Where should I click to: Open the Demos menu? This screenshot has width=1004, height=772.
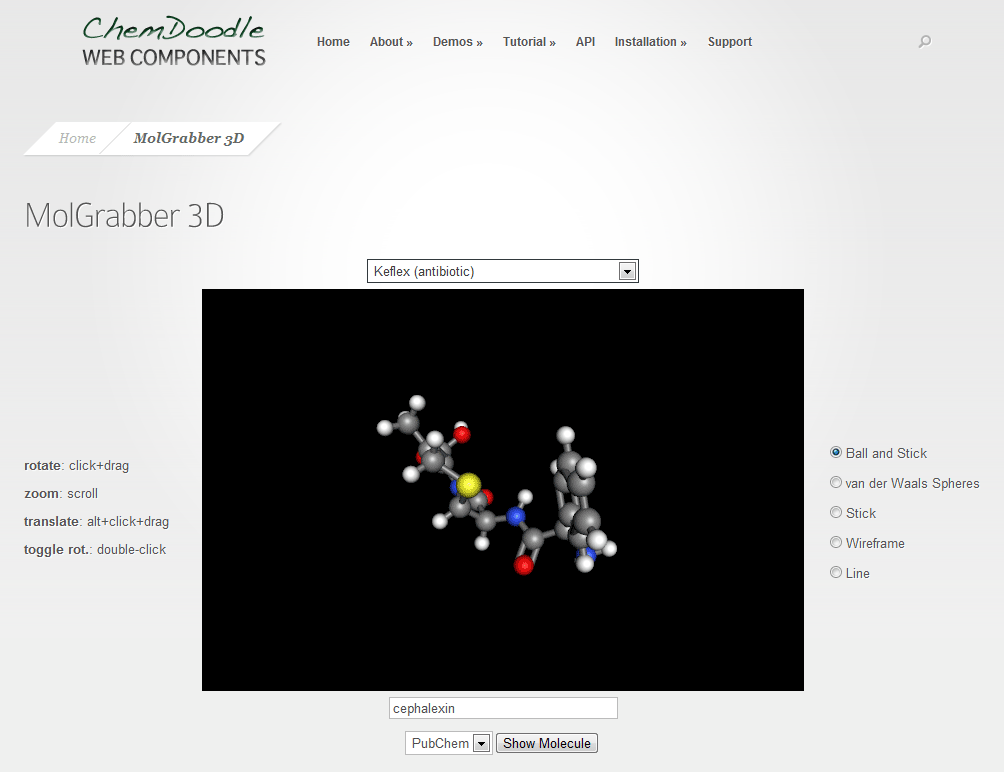457,42
